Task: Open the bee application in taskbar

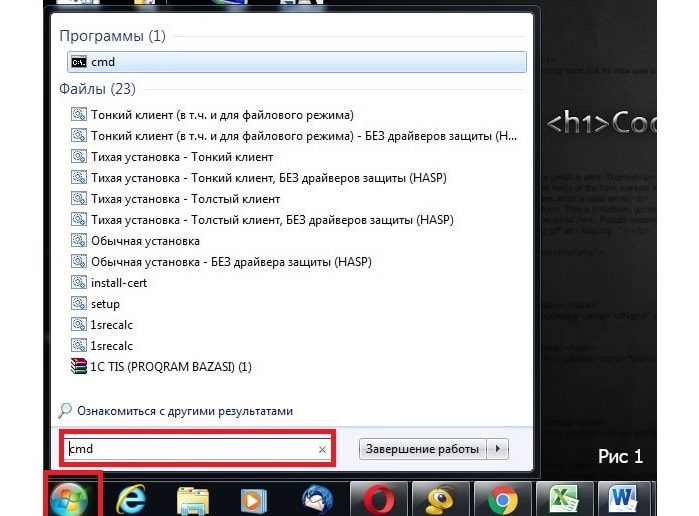Action: pos(440,500)
